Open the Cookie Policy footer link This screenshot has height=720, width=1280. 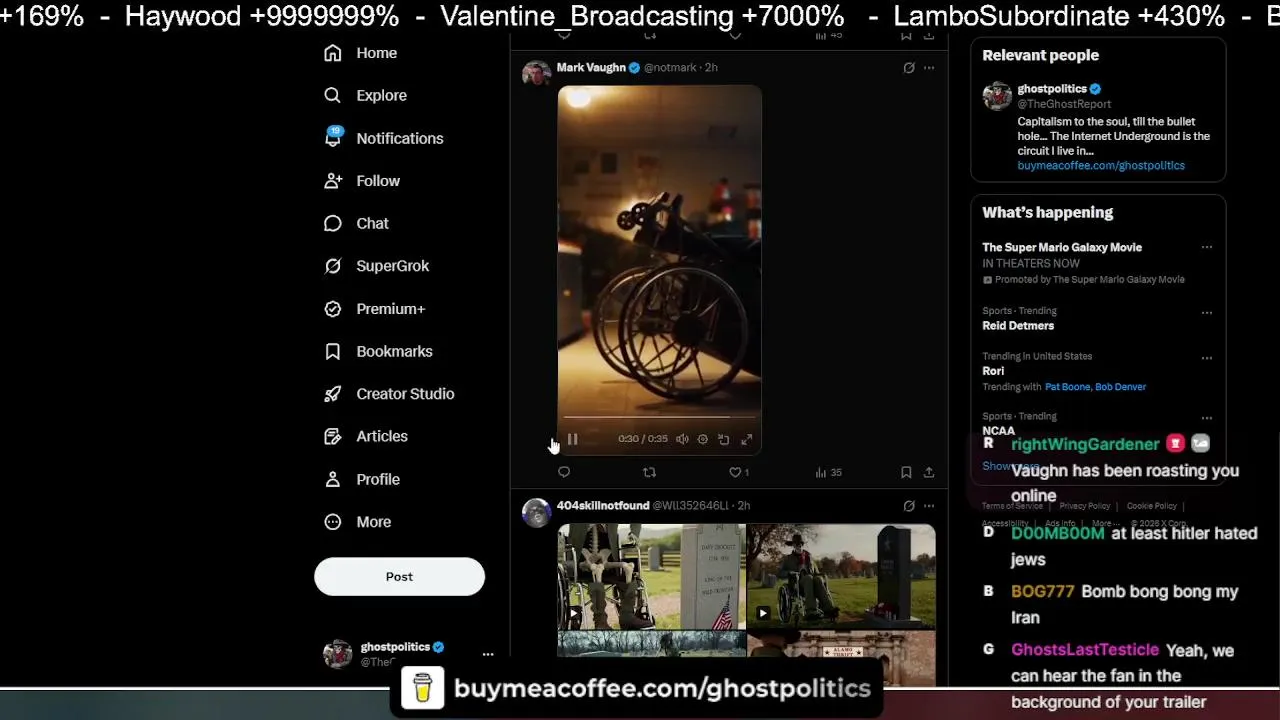[x=1152, y=506]
